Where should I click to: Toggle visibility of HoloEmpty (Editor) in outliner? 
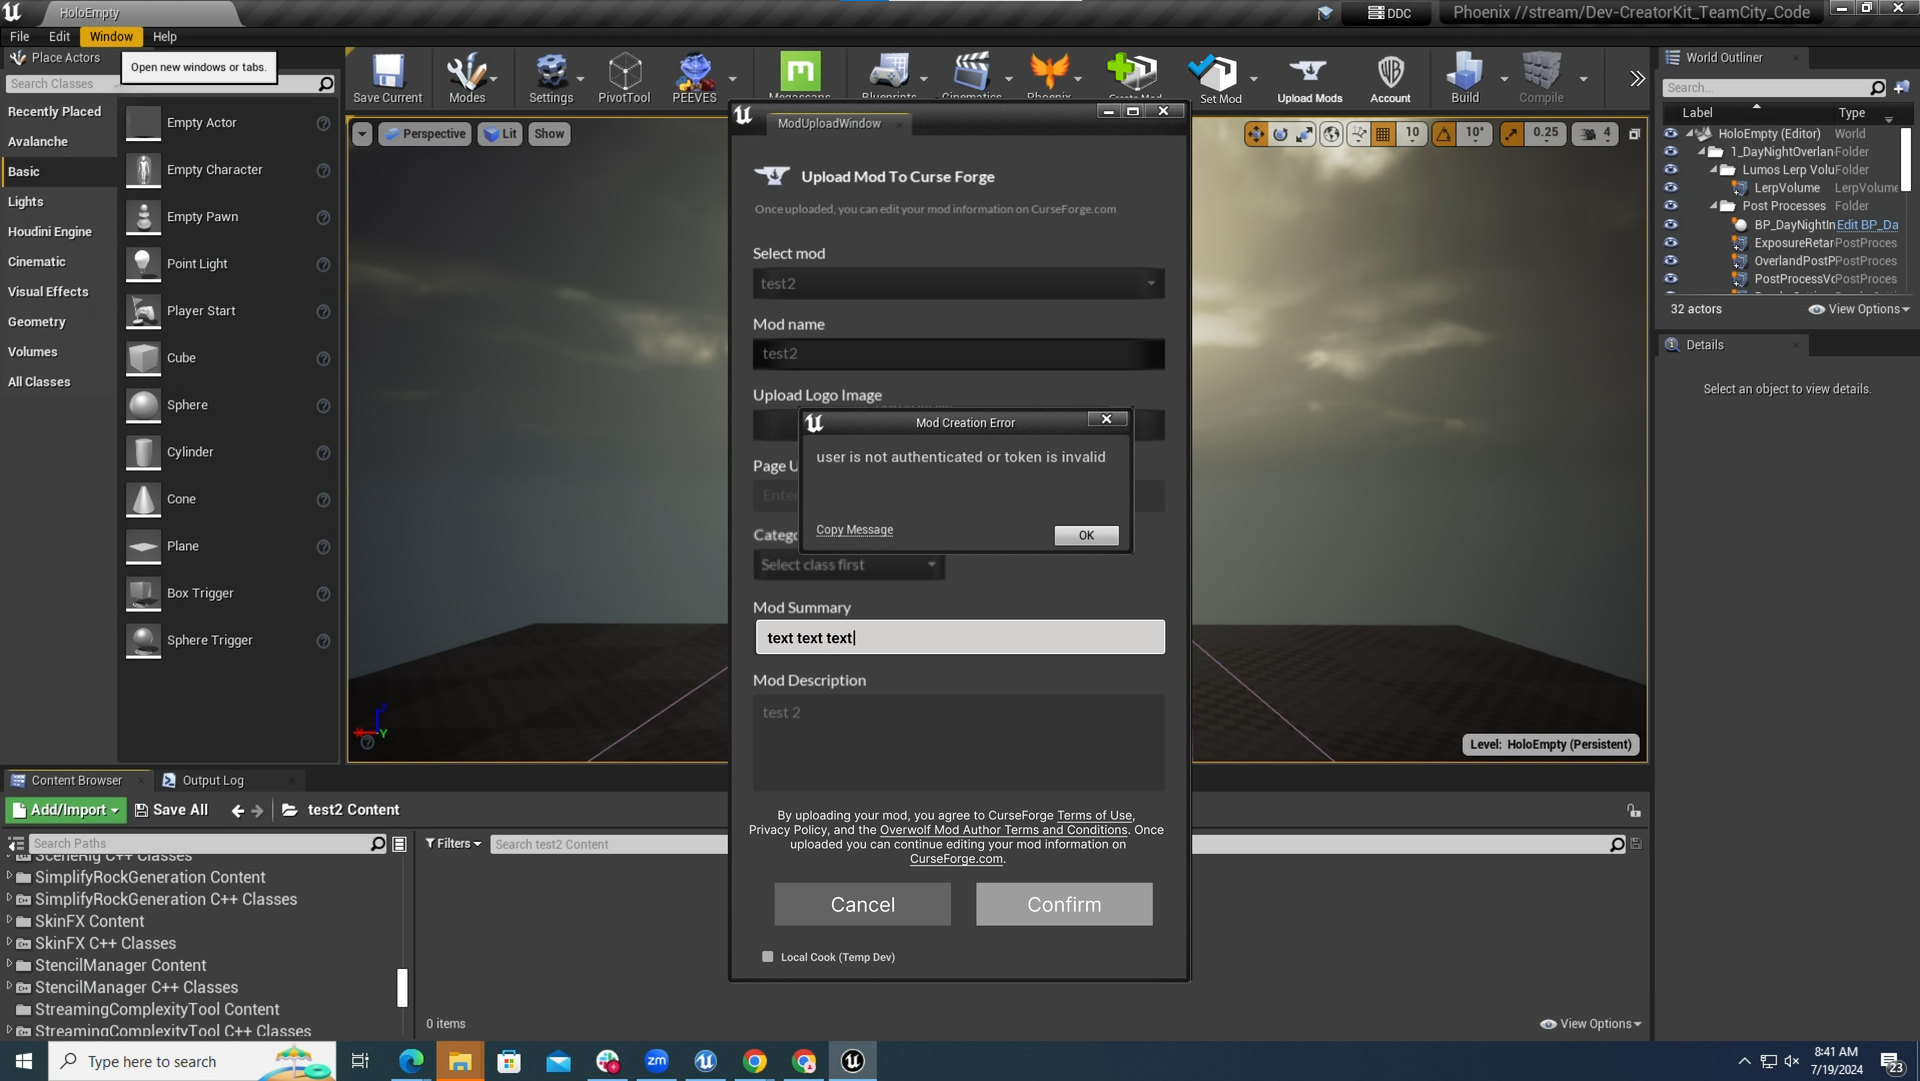coord(1670,133)
